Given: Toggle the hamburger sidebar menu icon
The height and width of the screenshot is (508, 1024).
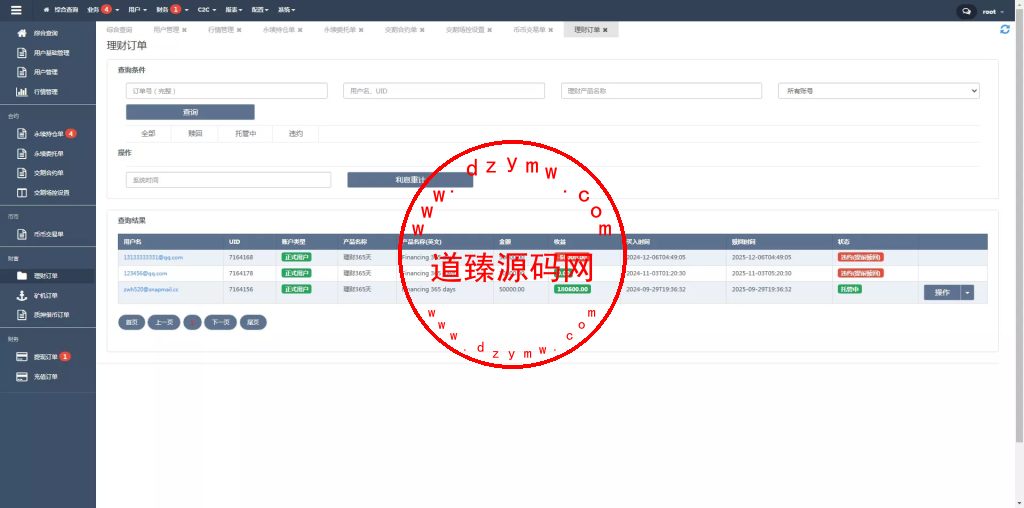Looking at the screenshot, I should (x=16, y=10).
